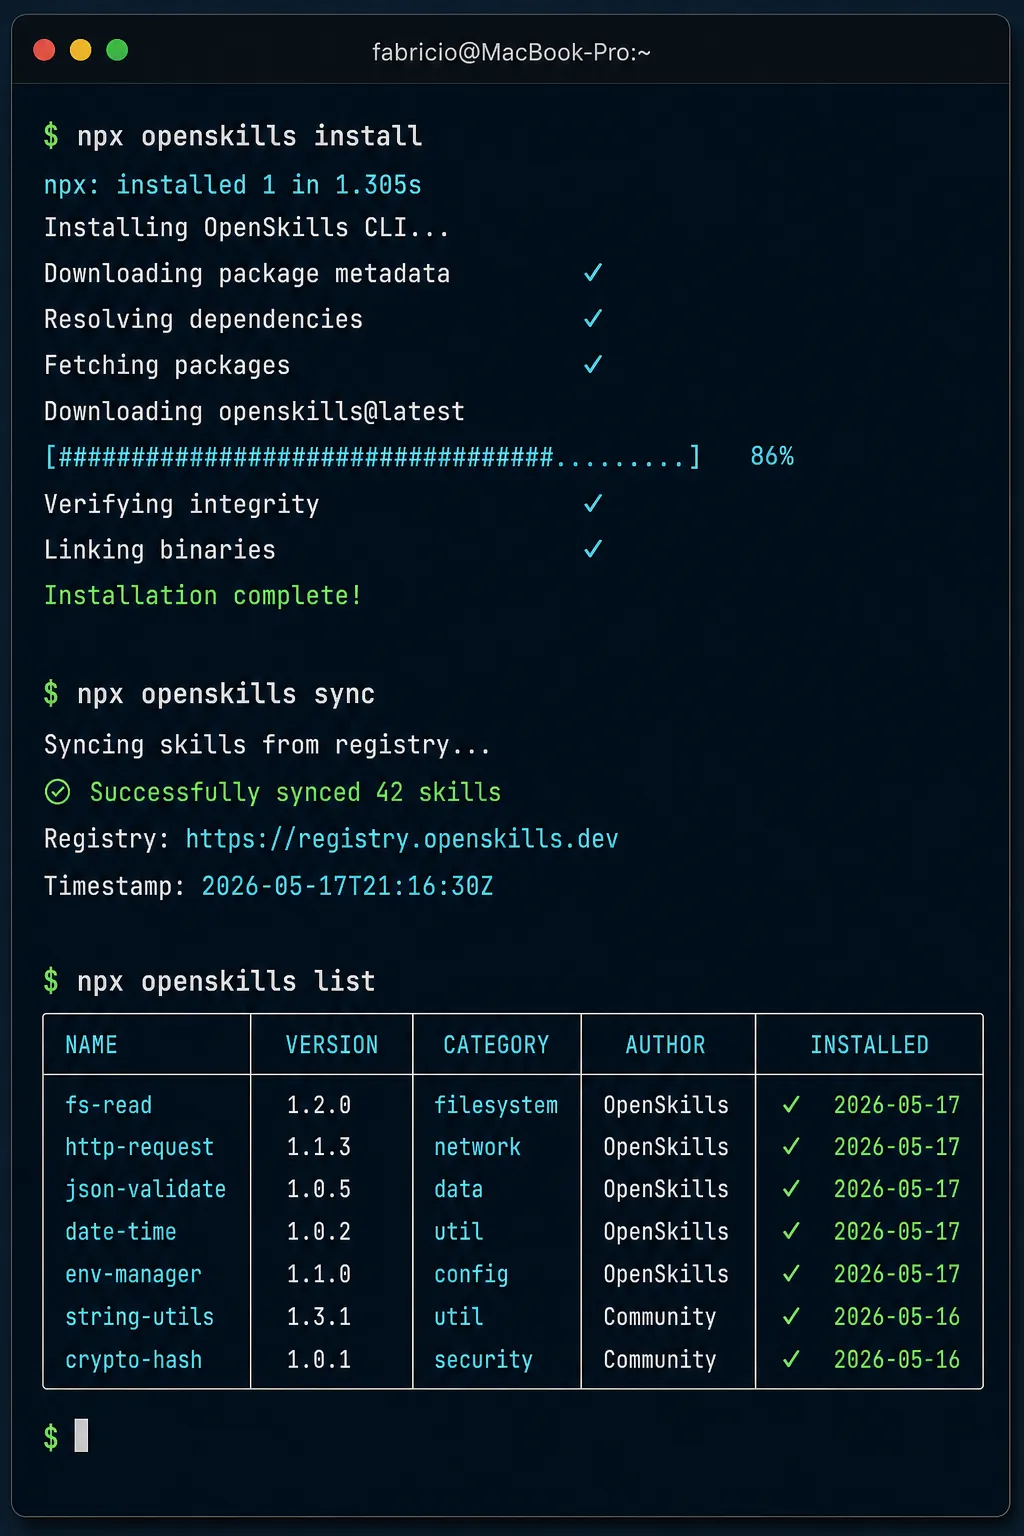The width and height of the screenshot is (1024, 1536).
Task: Click the security category cell
Action: pos(483,1360)
